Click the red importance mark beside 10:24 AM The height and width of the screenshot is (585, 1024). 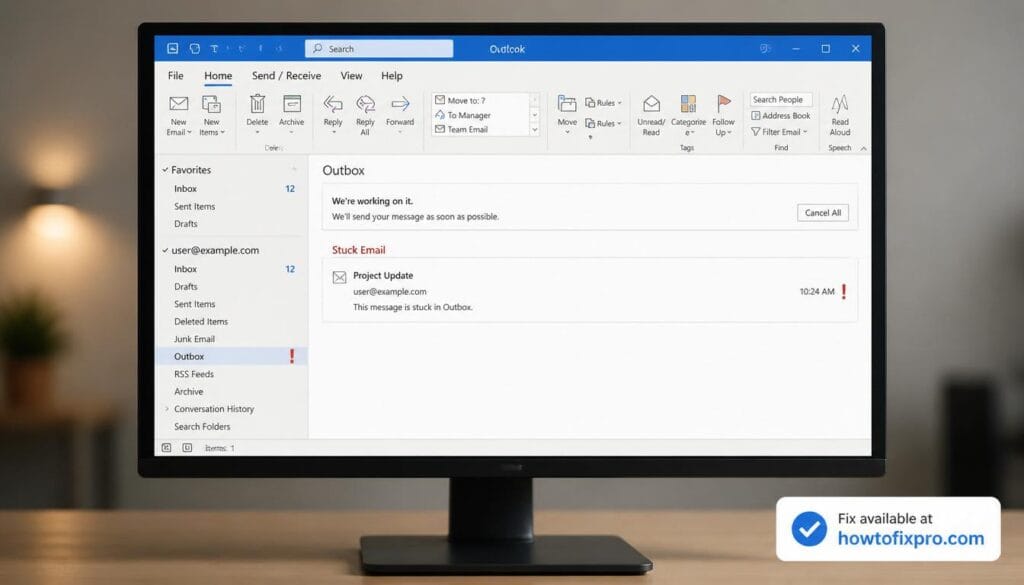844,292
